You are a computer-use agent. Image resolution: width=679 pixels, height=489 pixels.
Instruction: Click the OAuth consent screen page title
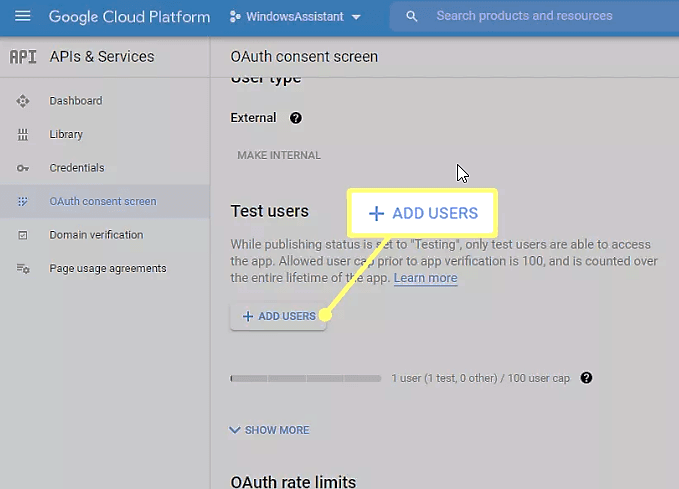coord(304,57)
